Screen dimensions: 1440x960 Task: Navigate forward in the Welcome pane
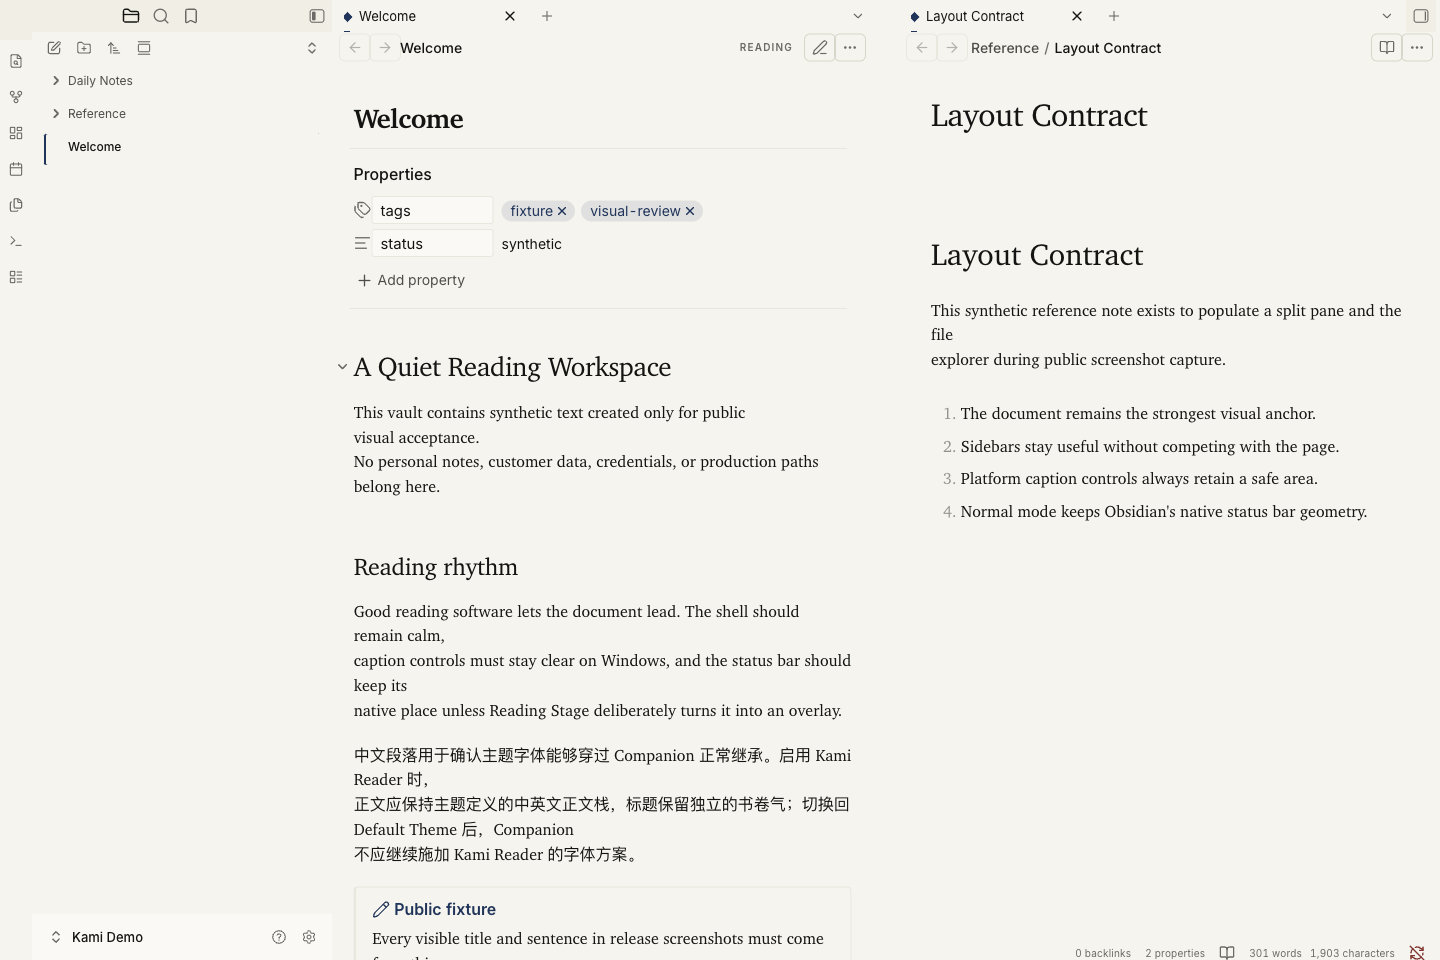tap(384, 48)
